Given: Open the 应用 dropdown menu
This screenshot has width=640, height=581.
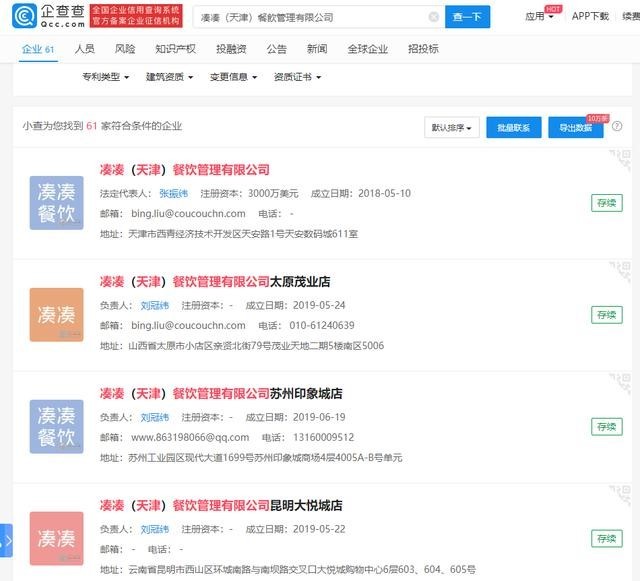Looking at the screenshot, I should 539,16.
